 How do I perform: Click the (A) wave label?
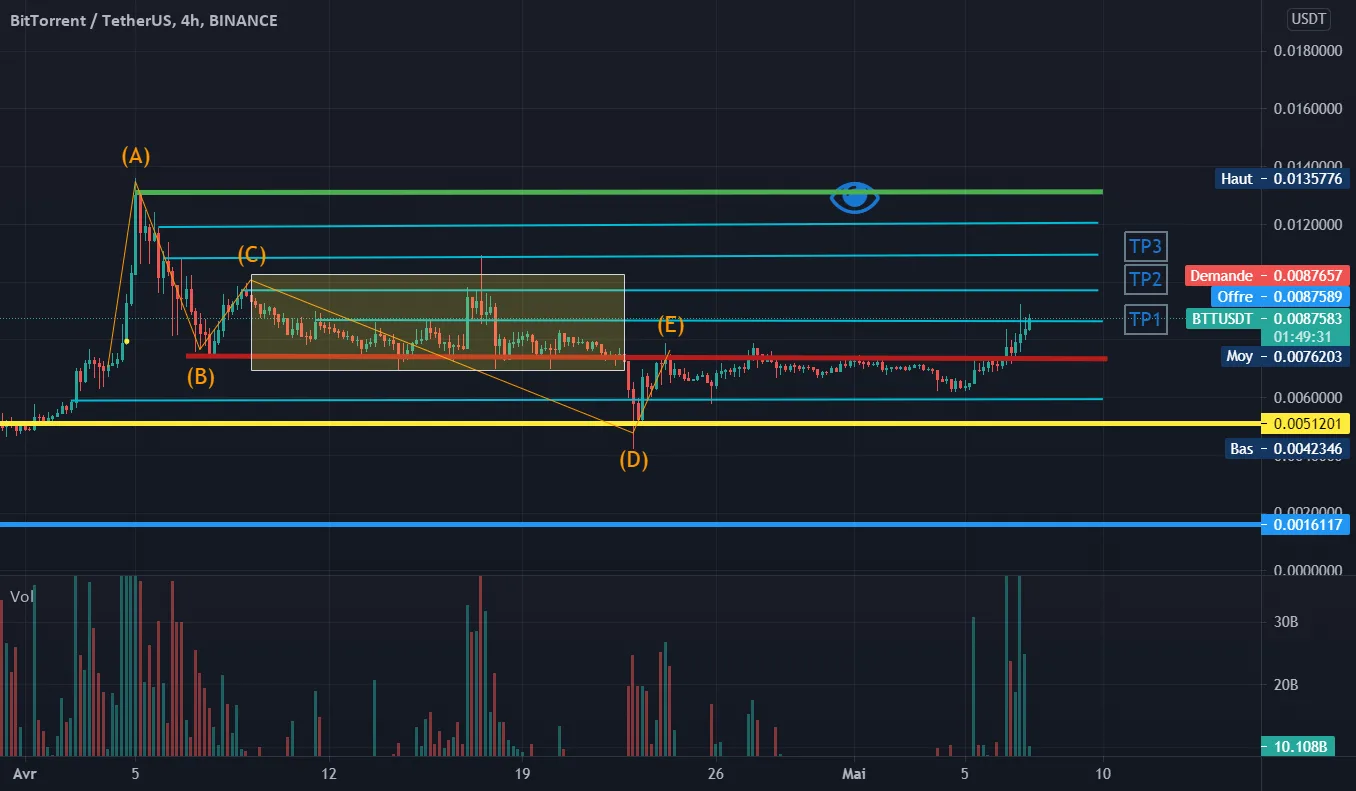[x=136, y=156]
